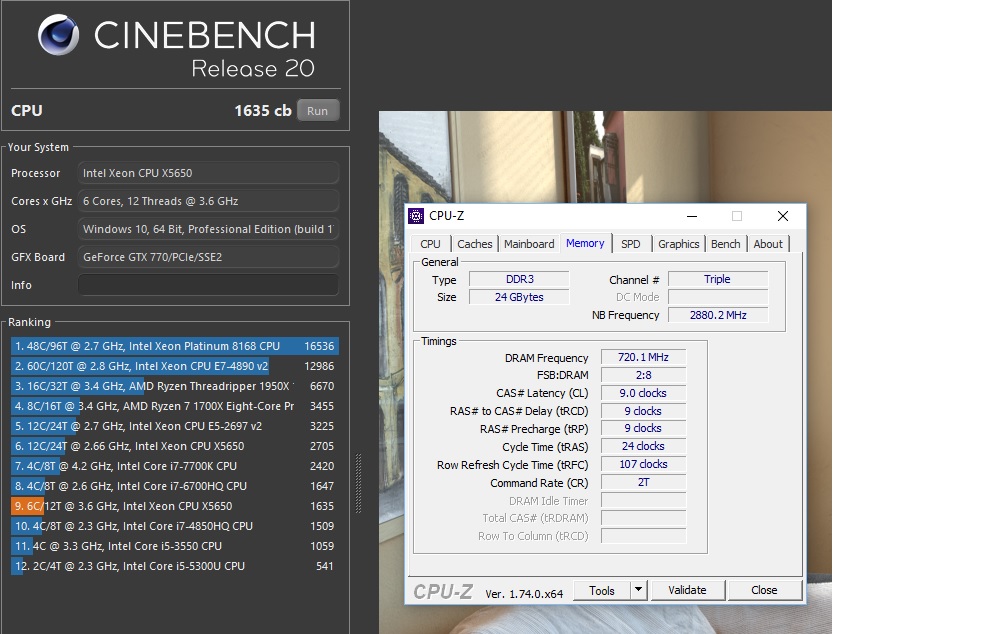Select ranking row Core i7-7700K CPU
Image resolution: width=1008 pixels, height=634 pixels.
[175, 466]
